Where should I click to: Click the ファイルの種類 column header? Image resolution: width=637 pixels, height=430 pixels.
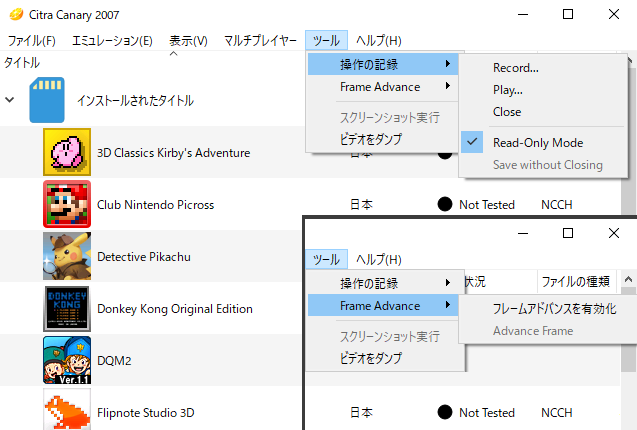click(x=576, y=281)
